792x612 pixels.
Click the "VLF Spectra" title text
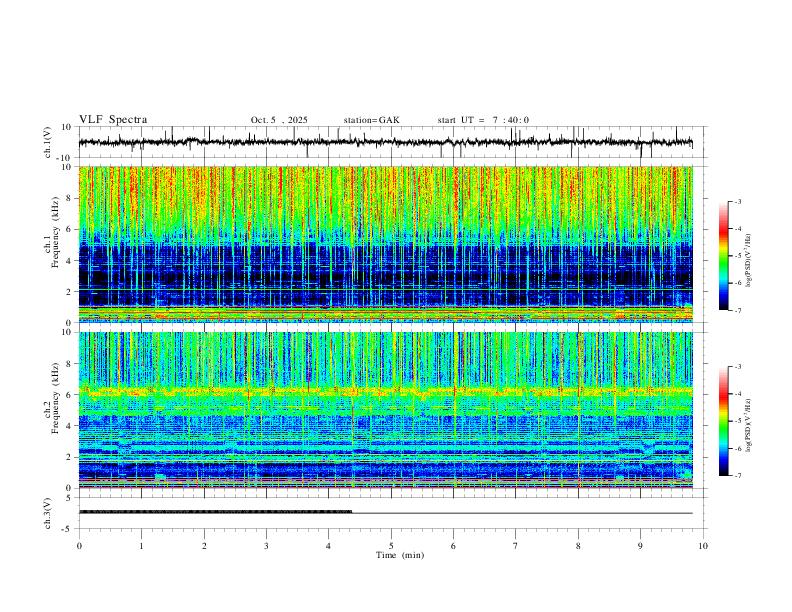113,120
